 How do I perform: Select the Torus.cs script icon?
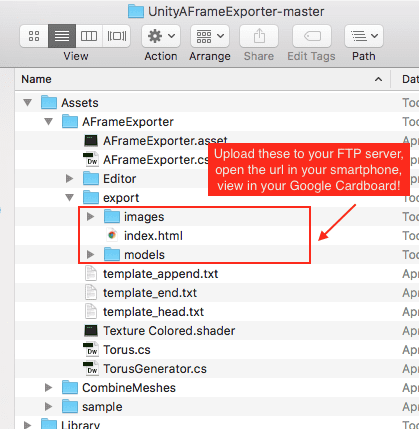(x=91, y=350)
